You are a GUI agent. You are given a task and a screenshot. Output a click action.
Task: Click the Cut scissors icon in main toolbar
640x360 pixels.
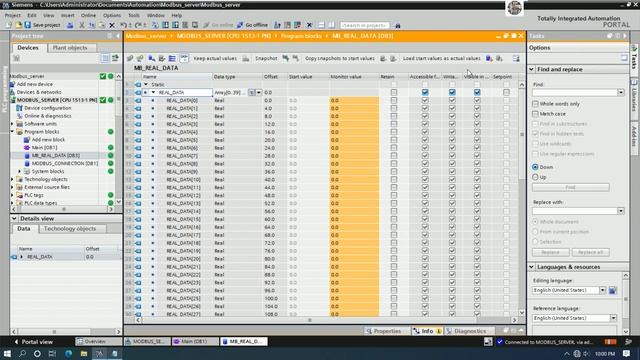(82, 25)
